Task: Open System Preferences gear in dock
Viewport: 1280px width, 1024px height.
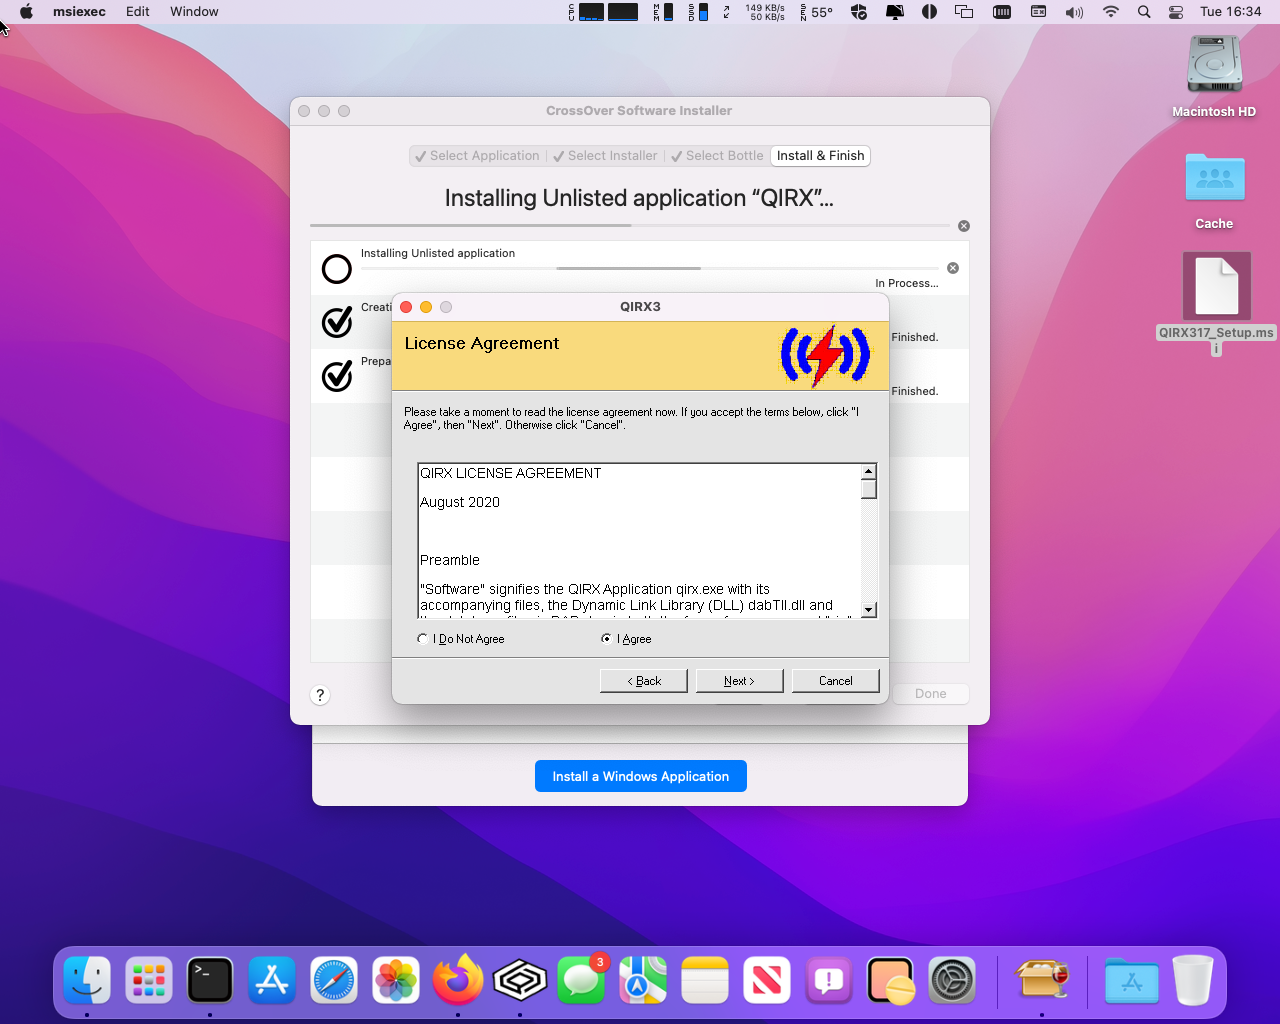Action: click(x=952, y=980)
